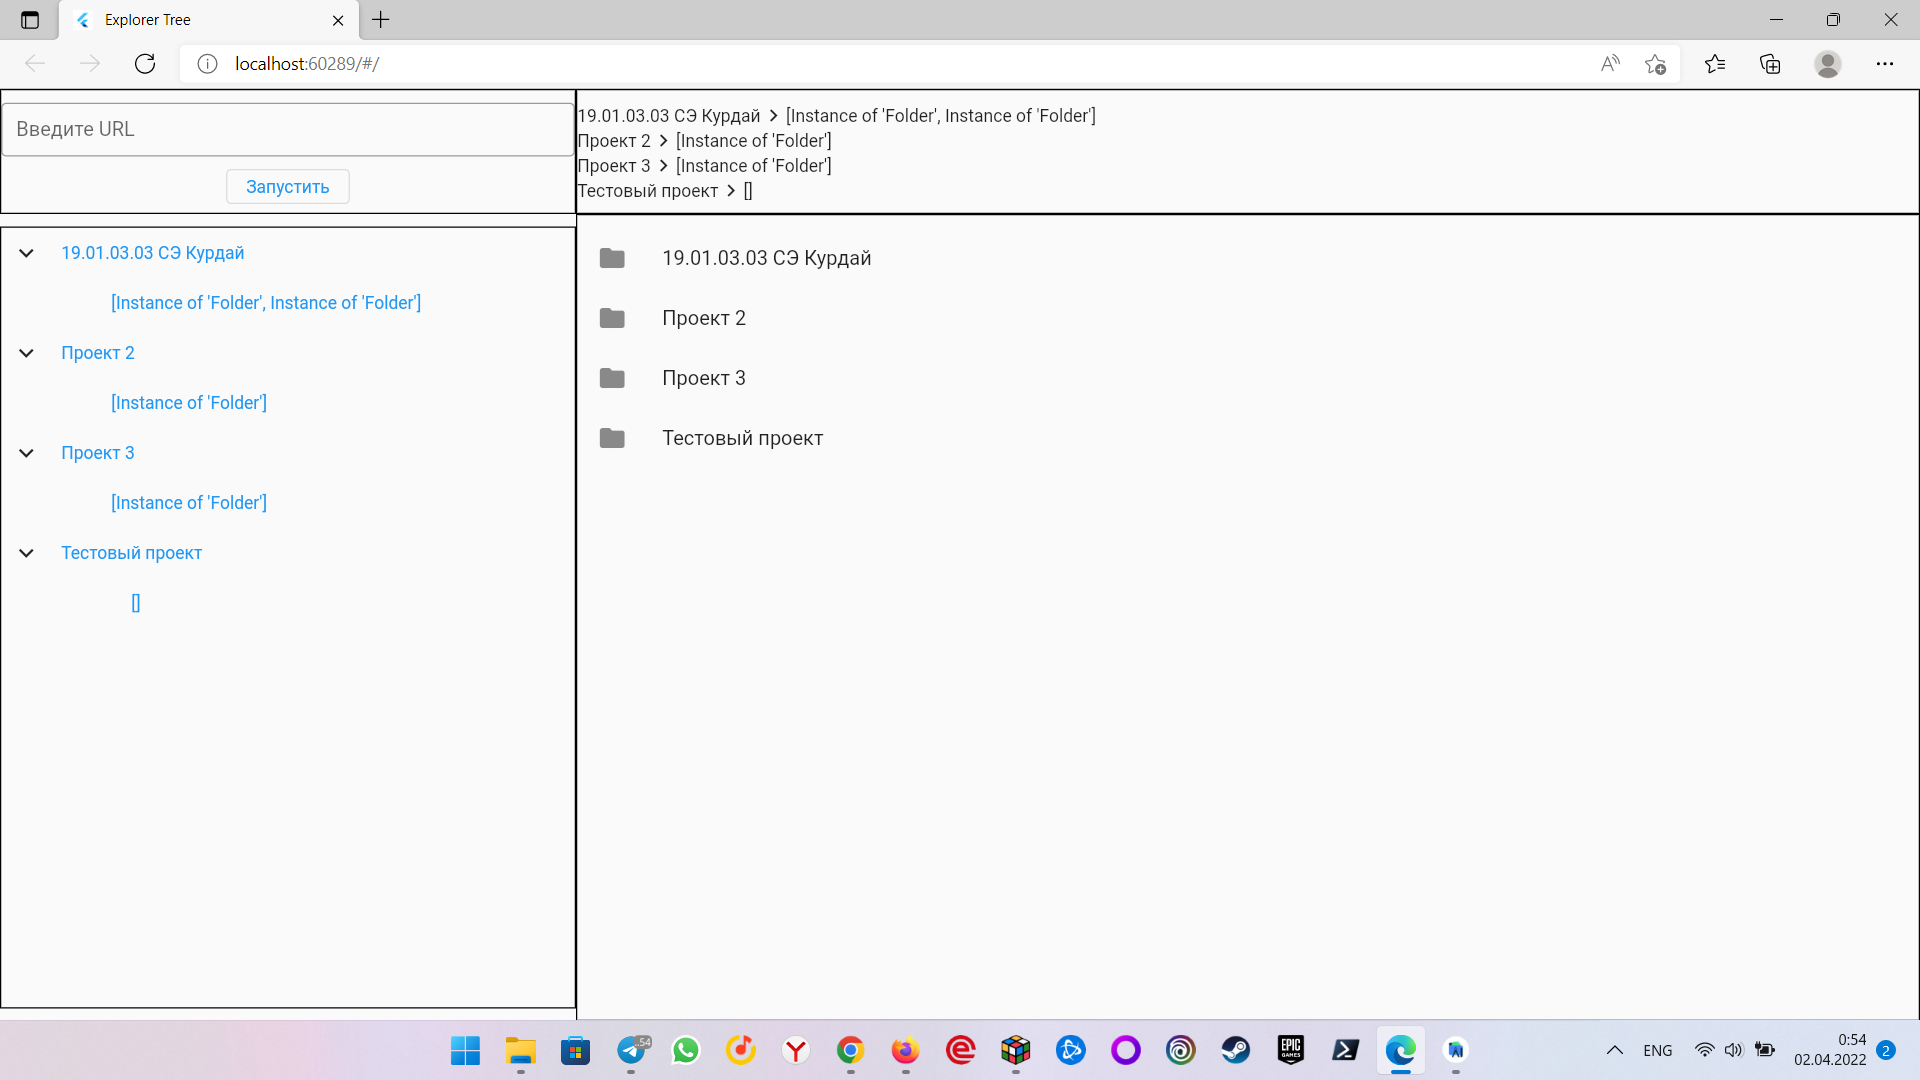The width and height of the screenshot is (1920, 1080).
Task: Collapse the 19.01.03.03 СЭ Курдай tree node
Action: [x=27, y=253]
